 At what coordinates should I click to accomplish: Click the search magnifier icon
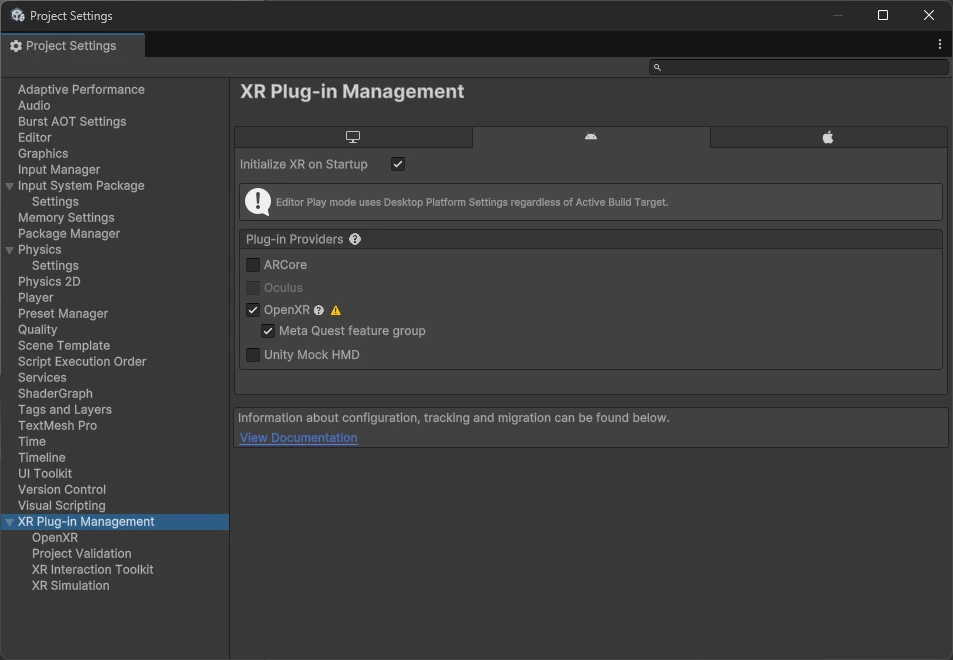(657, 67)
